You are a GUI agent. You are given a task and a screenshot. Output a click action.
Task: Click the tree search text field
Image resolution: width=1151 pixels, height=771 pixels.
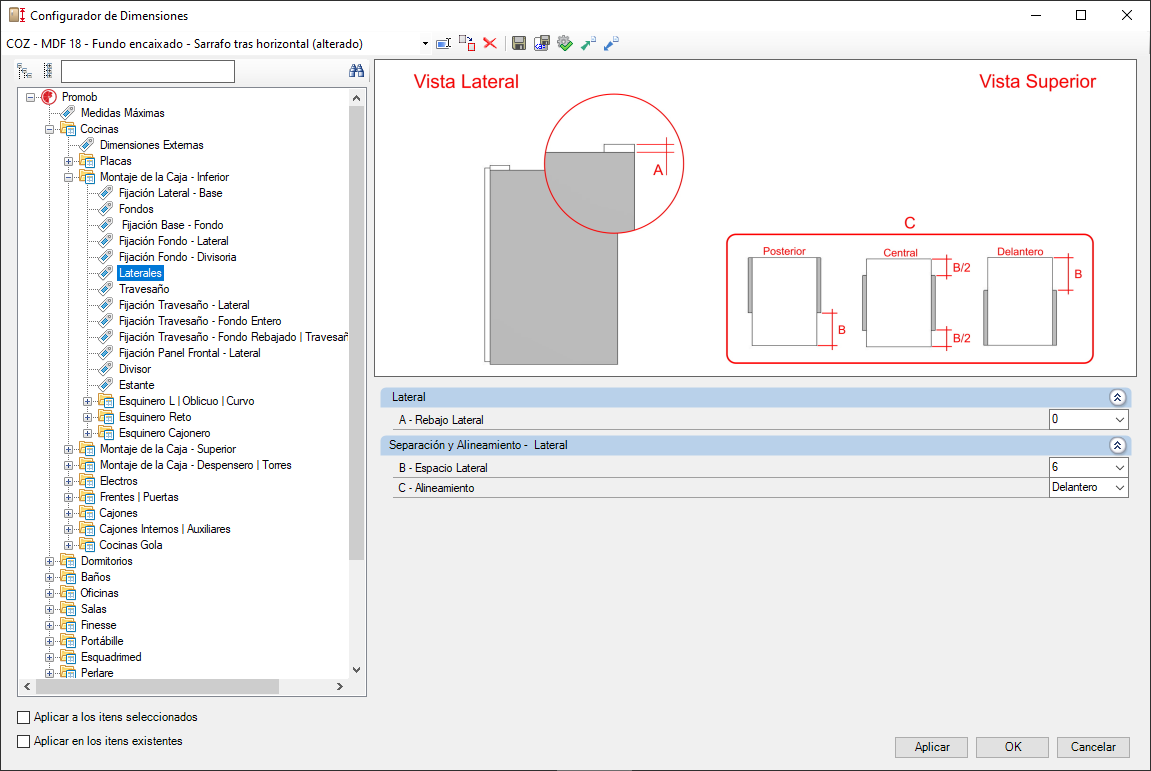(148, 71)
